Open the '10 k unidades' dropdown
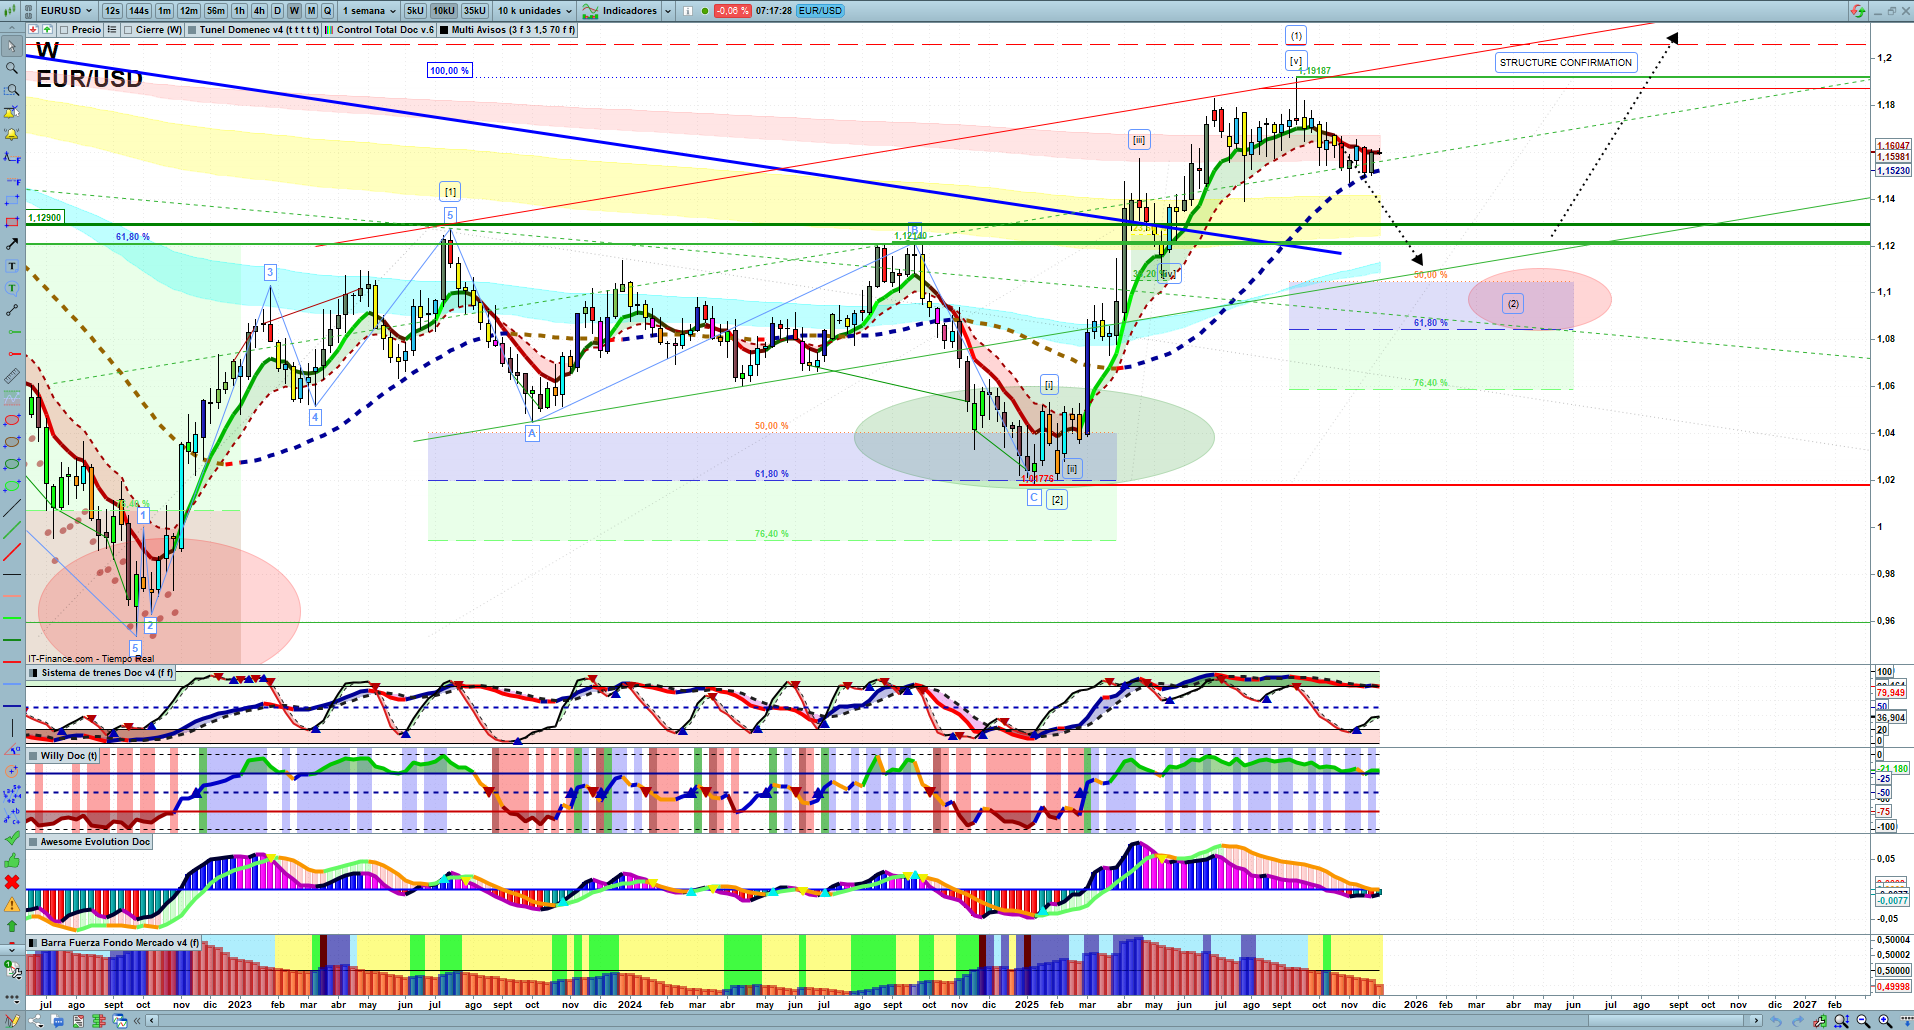Screen dimensions: 1914x1030 point(535,11)
